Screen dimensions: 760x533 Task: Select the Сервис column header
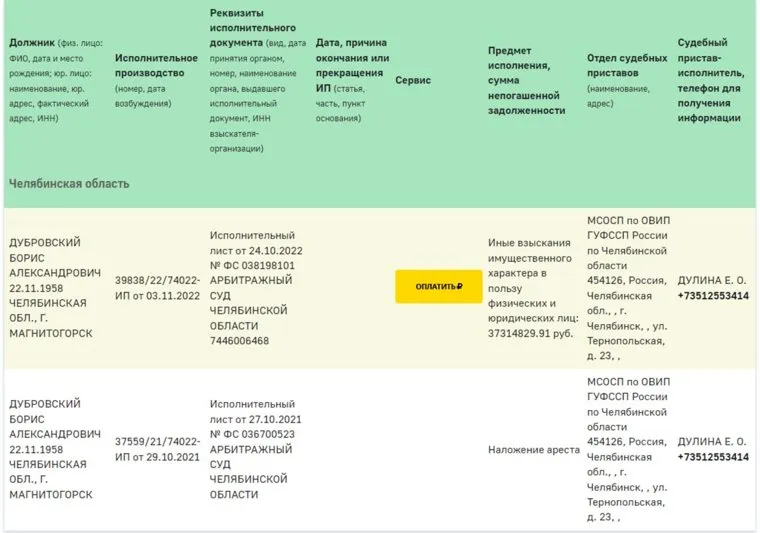coord(413,80)
